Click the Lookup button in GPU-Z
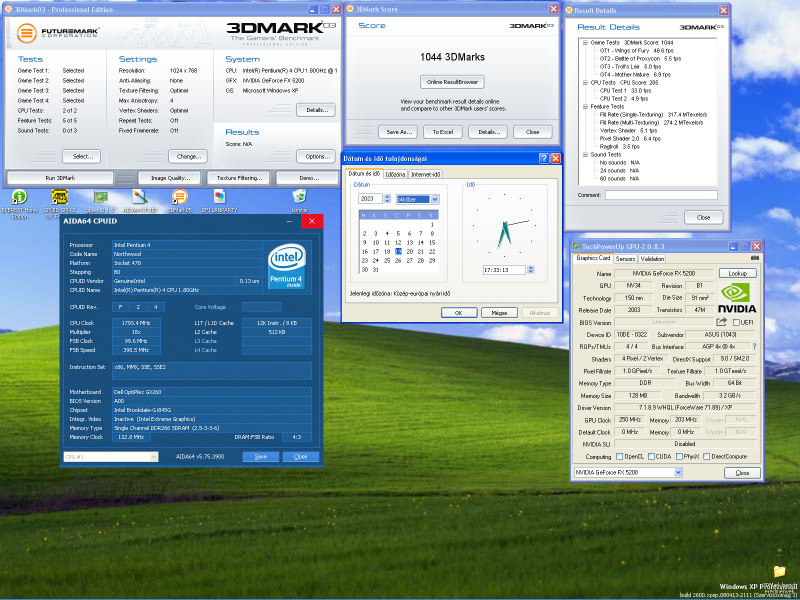Viewport: 800px width, 600px height. pos(737,273)
